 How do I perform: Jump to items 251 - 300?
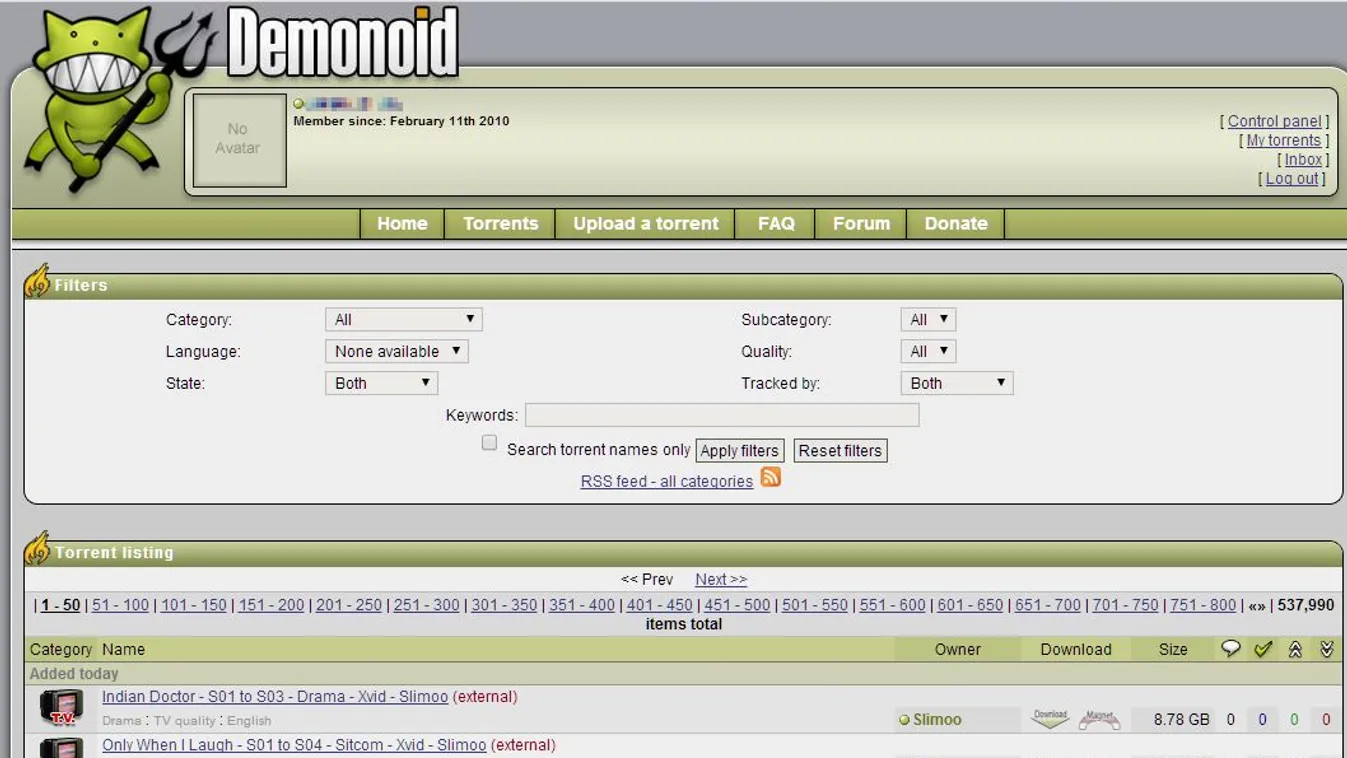click(x=427, y=605)
